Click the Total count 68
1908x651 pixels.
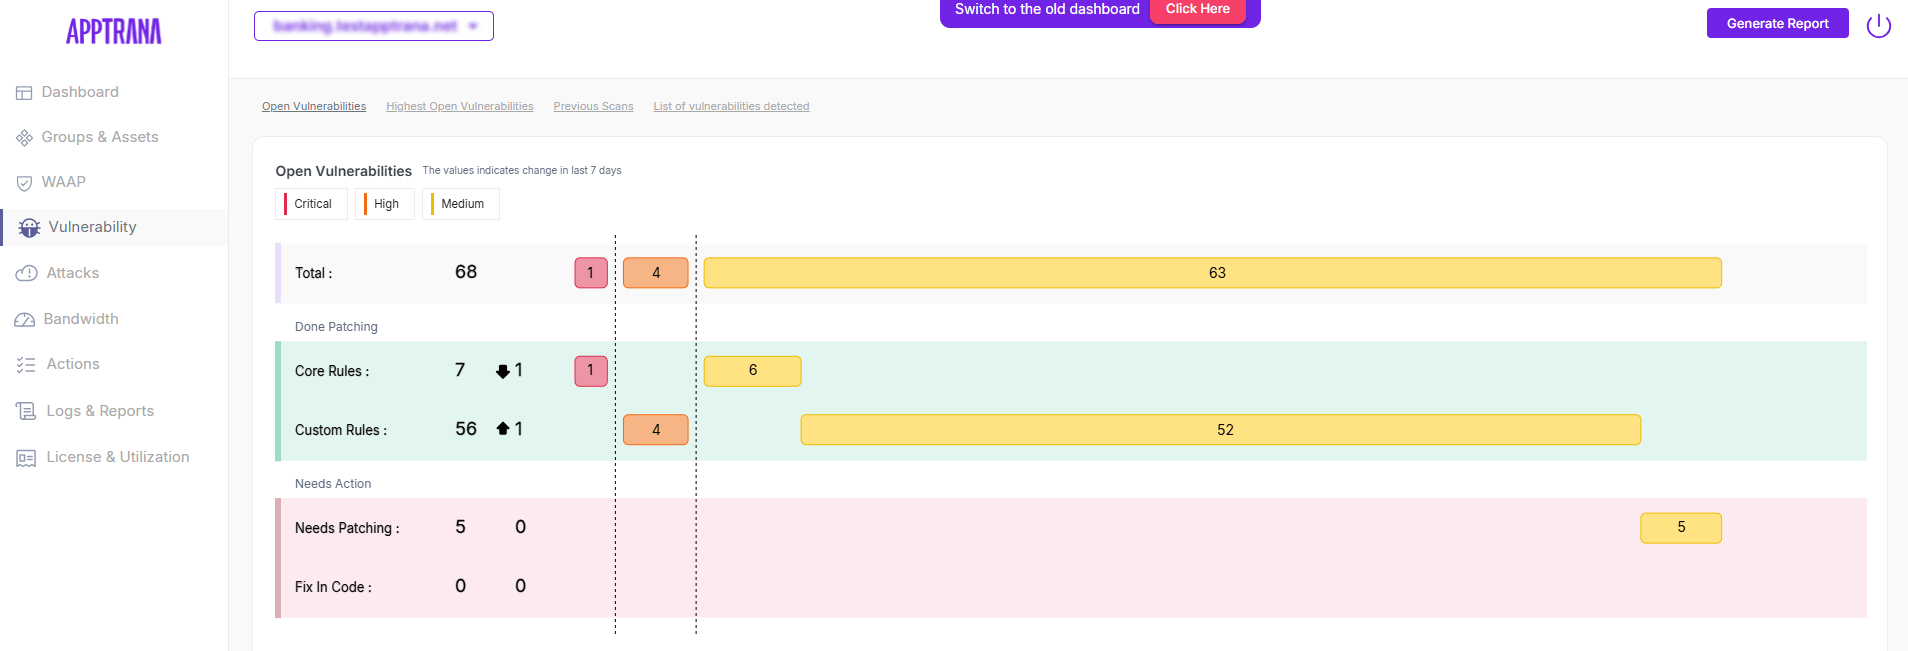466,272
